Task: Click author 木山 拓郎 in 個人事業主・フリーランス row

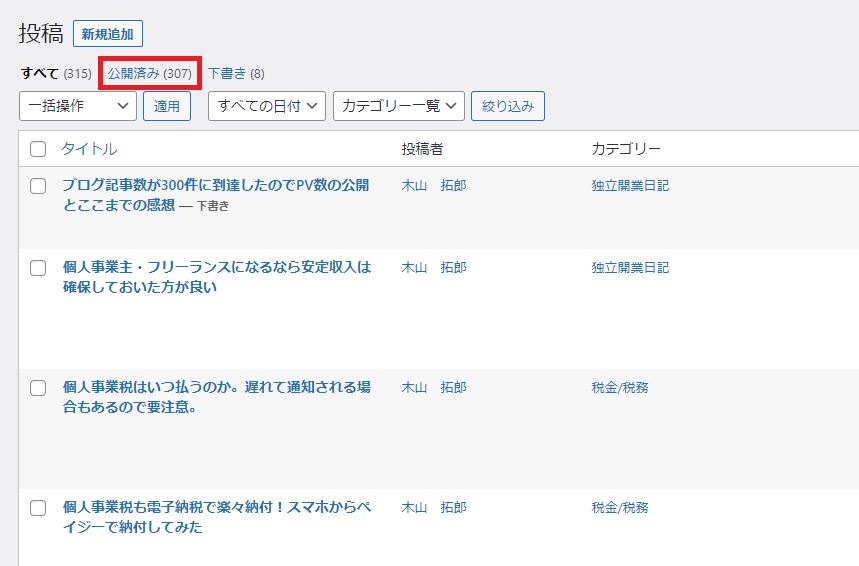Action: coord(434,267)
